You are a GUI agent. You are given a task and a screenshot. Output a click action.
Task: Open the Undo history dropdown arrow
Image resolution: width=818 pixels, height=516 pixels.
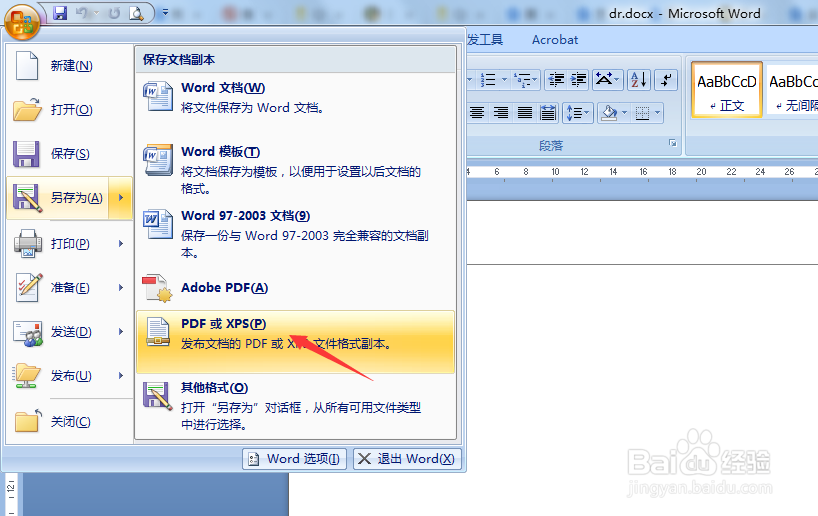tap(96, 13)
